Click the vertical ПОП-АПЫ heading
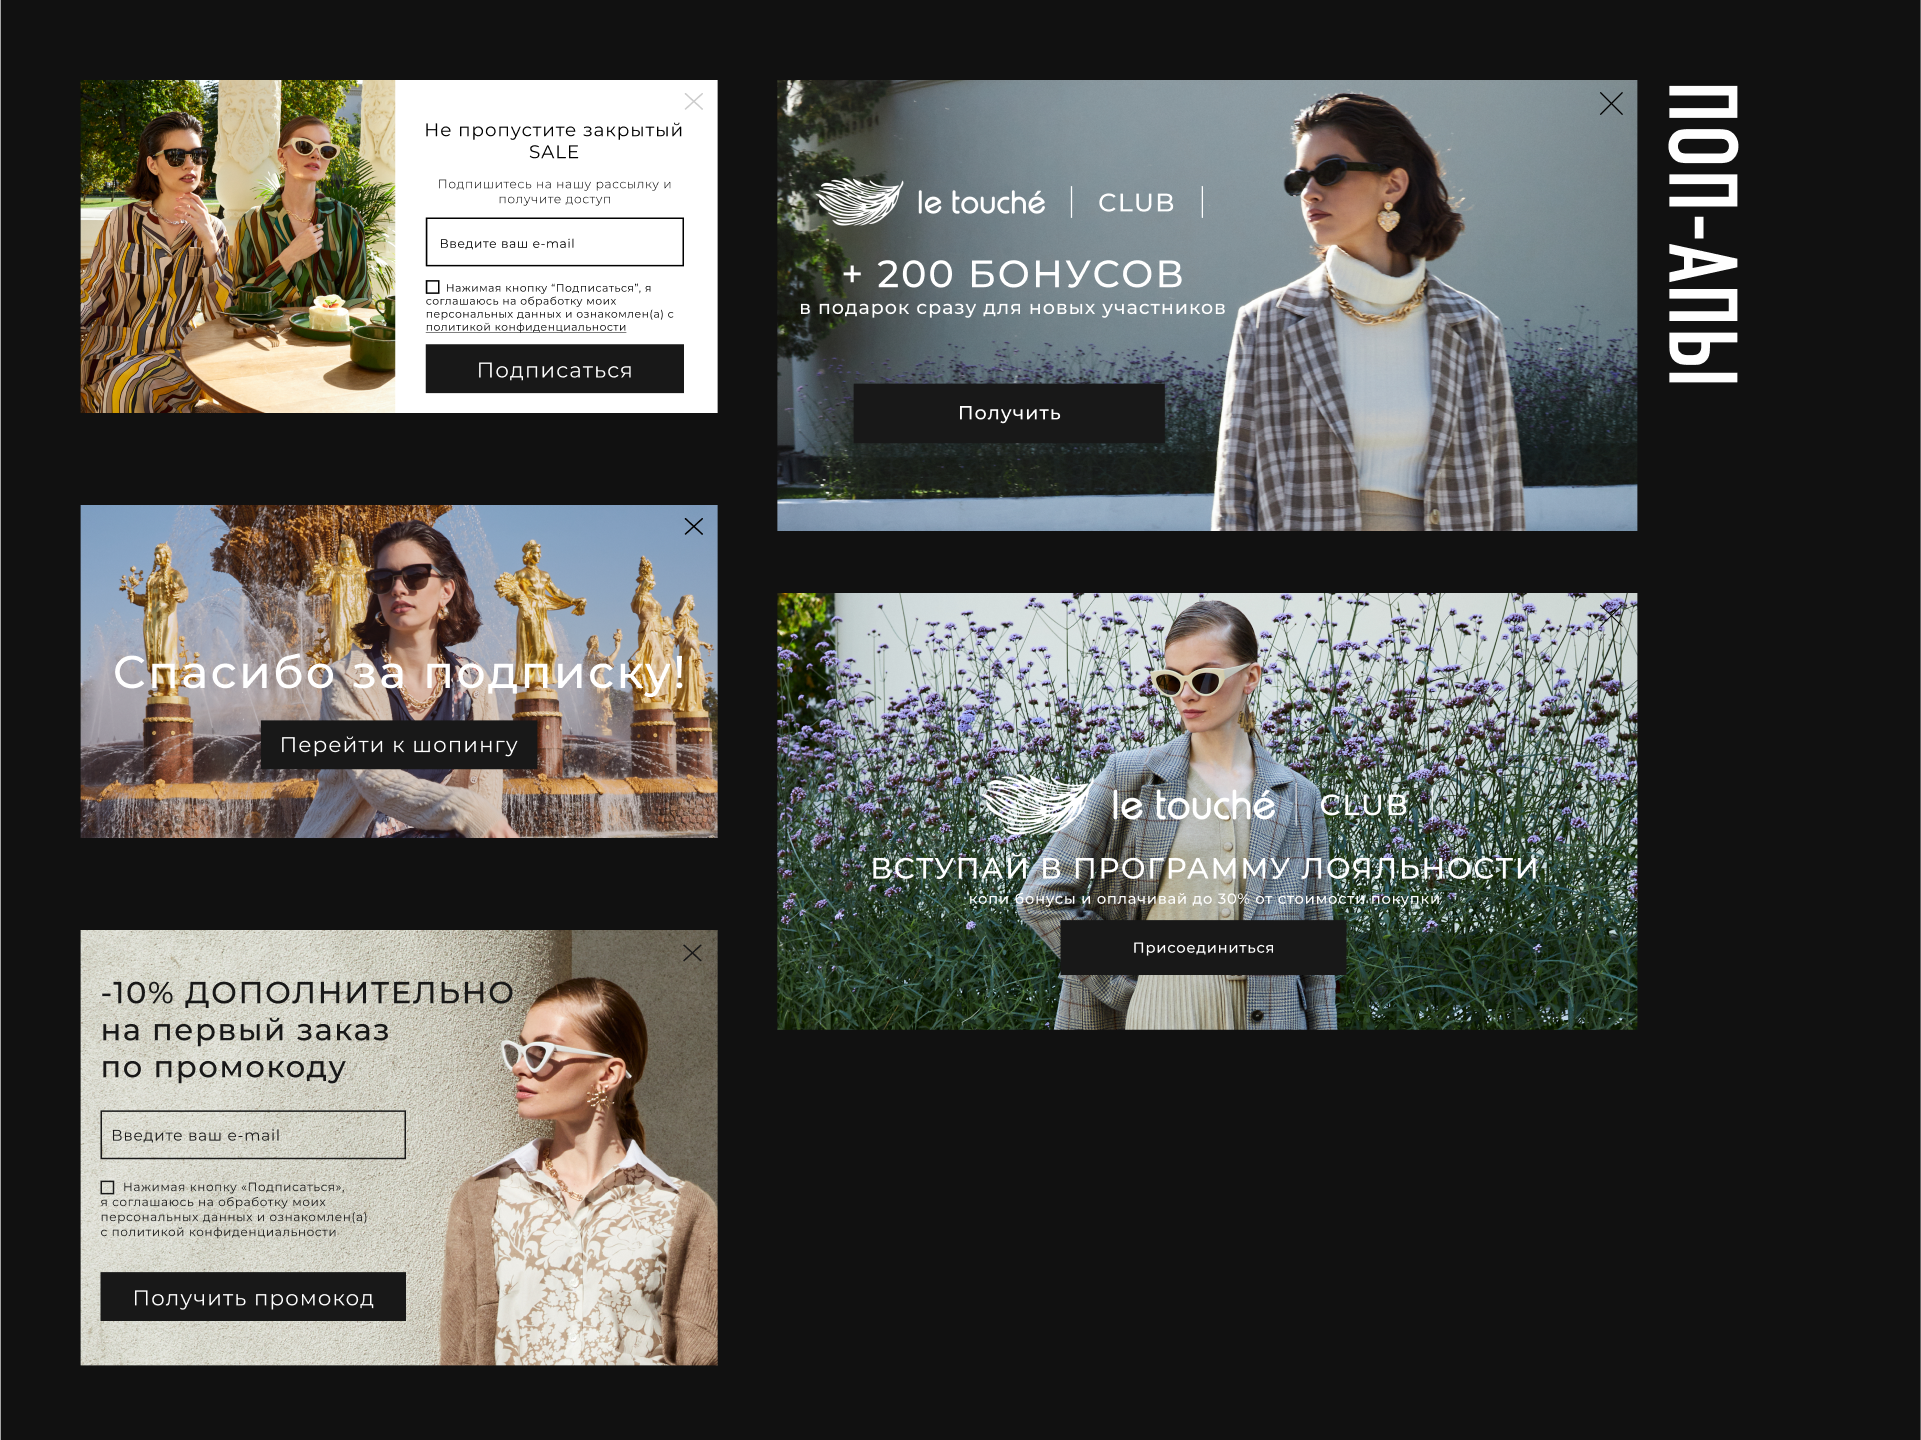The image size is (1921, 1440). point(1702,235)
